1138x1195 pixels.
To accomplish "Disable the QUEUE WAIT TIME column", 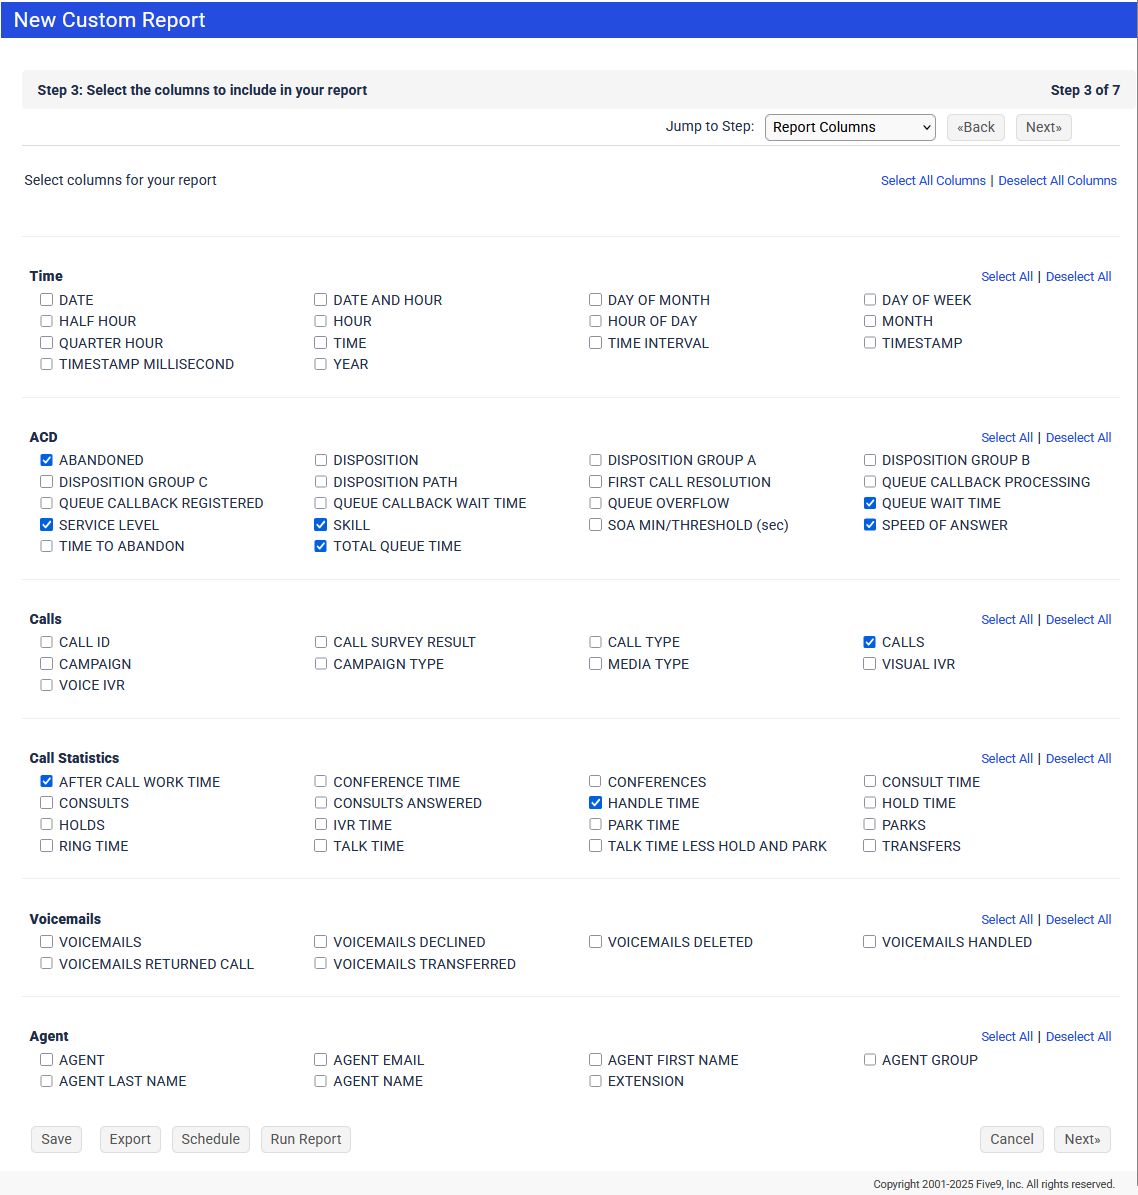I will (x=869, y=503).
